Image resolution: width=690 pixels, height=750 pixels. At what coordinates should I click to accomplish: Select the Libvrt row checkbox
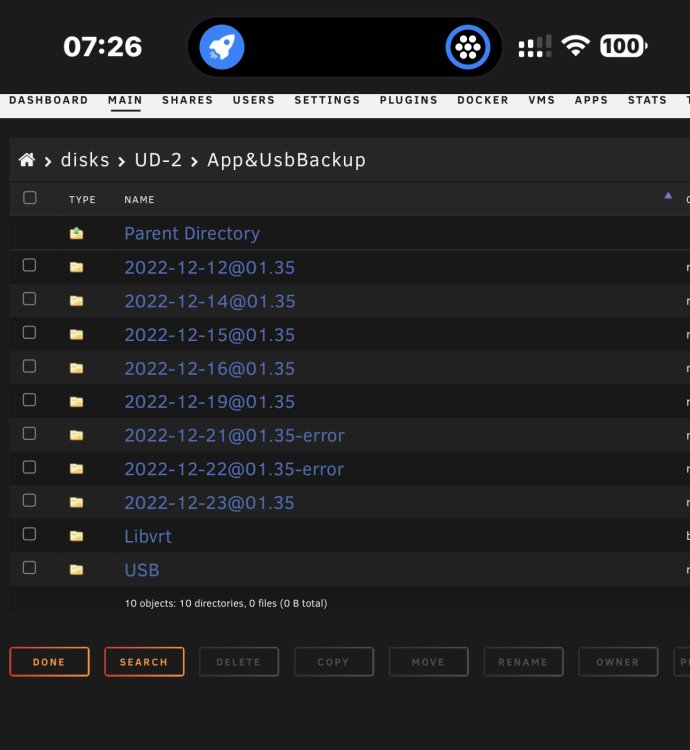30,534
